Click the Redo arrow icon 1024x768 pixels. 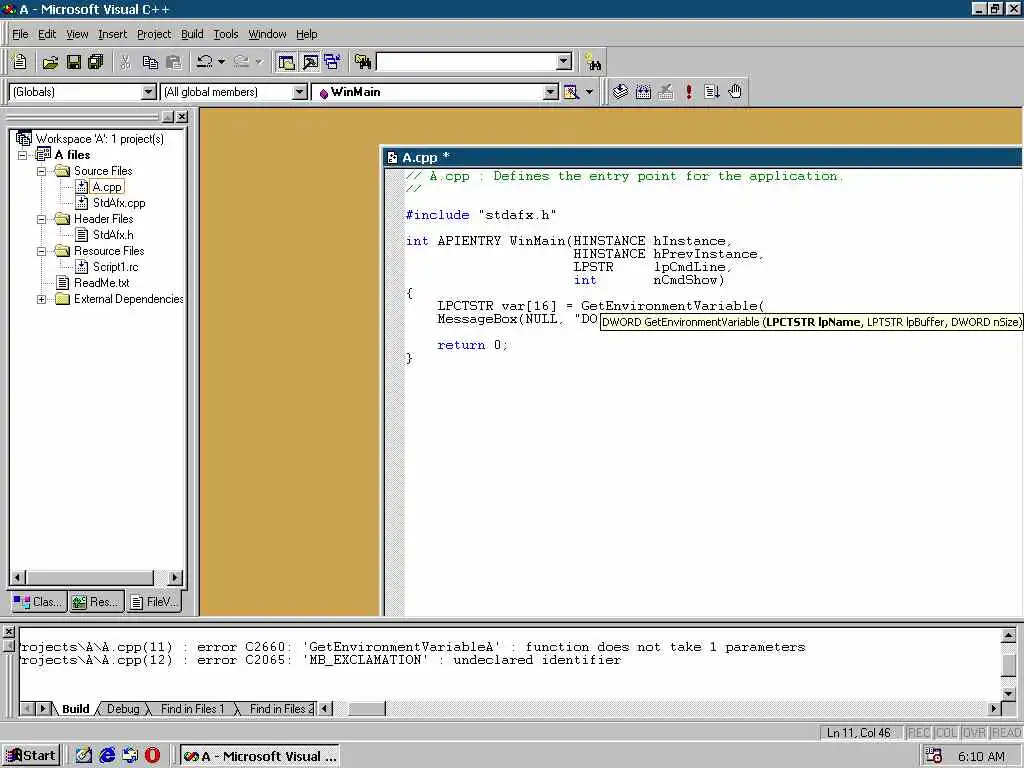tap(242, 62)
